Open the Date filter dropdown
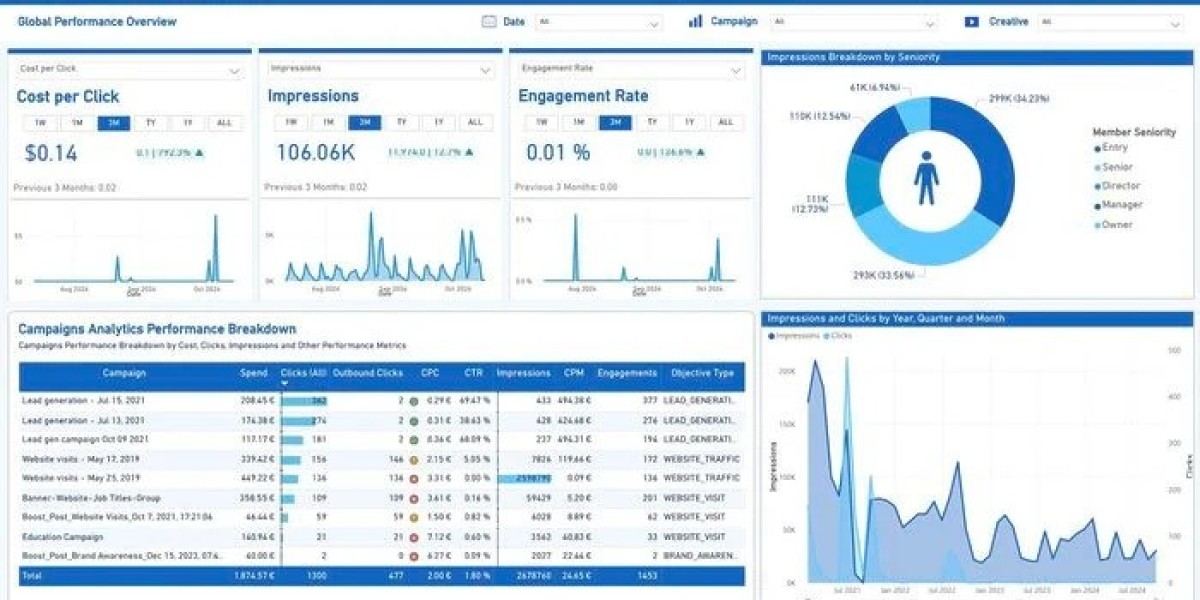1200x600 pixels. [599, 22]
